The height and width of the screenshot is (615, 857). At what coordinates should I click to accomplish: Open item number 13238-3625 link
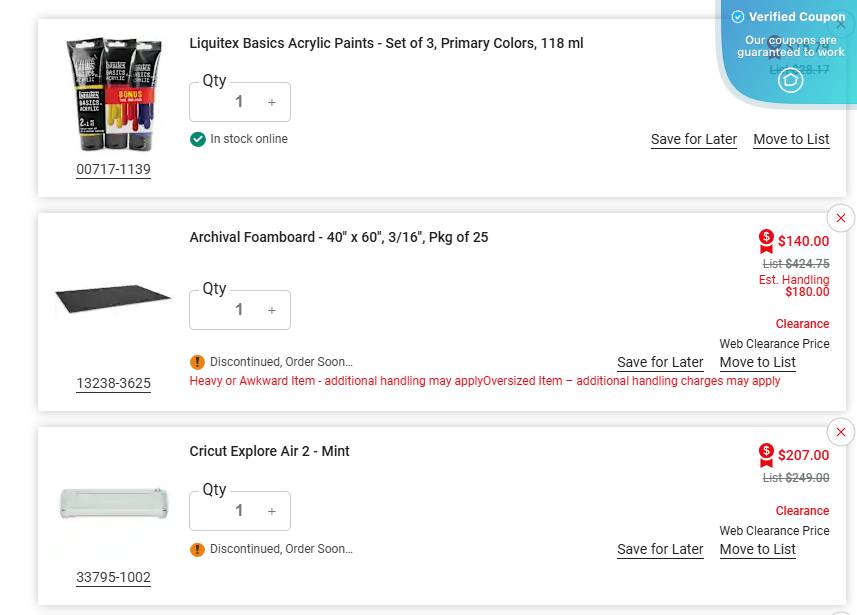pos(113,383)
